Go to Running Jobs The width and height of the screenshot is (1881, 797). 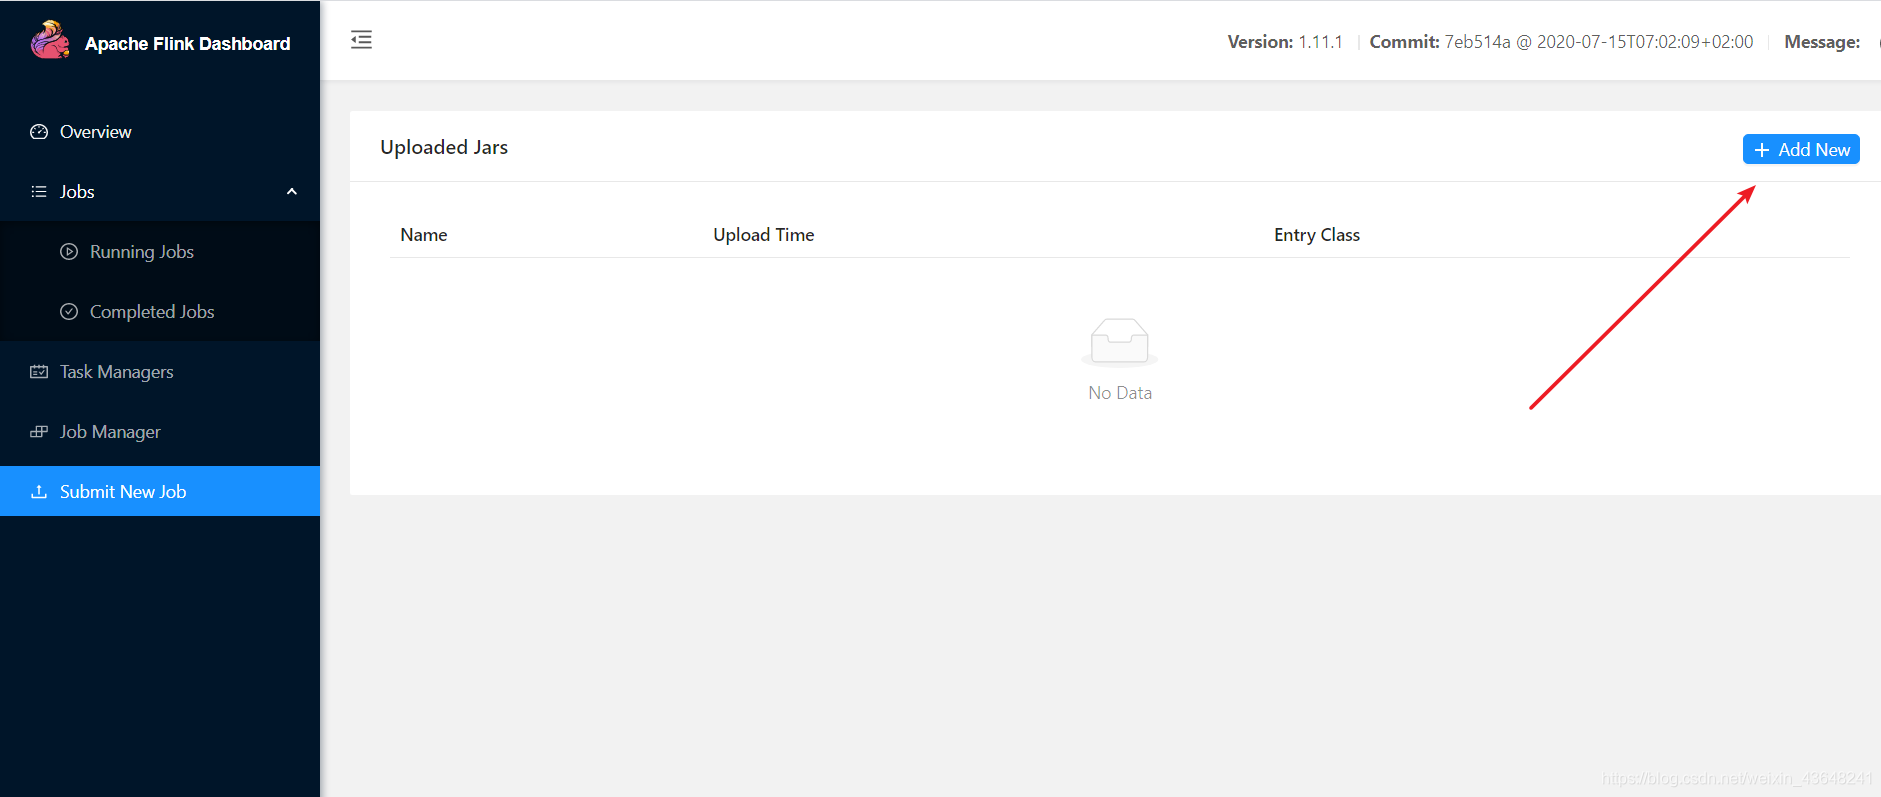(160, 252)
